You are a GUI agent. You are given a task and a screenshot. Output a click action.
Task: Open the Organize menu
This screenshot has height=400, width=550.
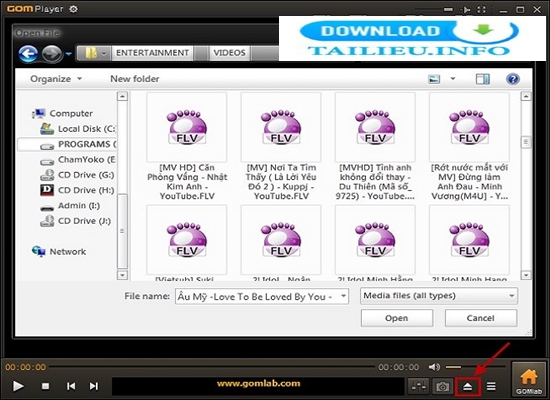click(x=56, y=79)
